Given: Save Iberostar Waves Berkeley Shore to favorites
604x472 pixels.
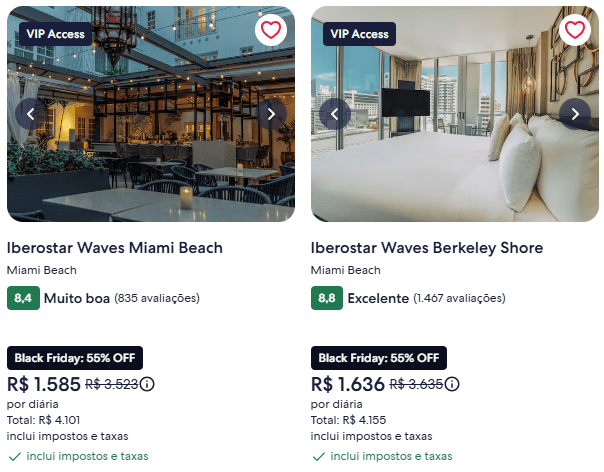Looking at the screenshot, I should 575,30.
